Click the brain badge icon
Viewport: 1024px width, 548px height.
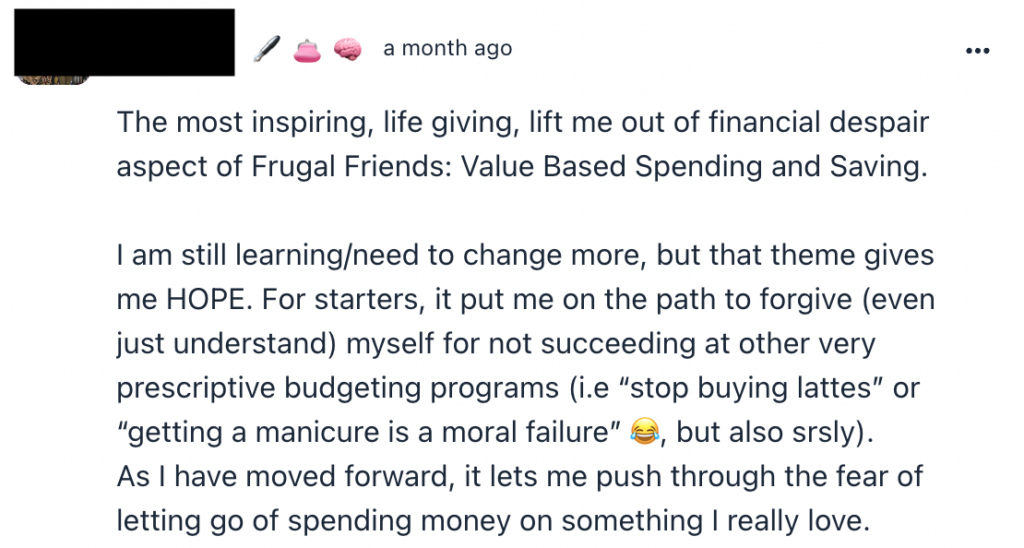(346, 48)
